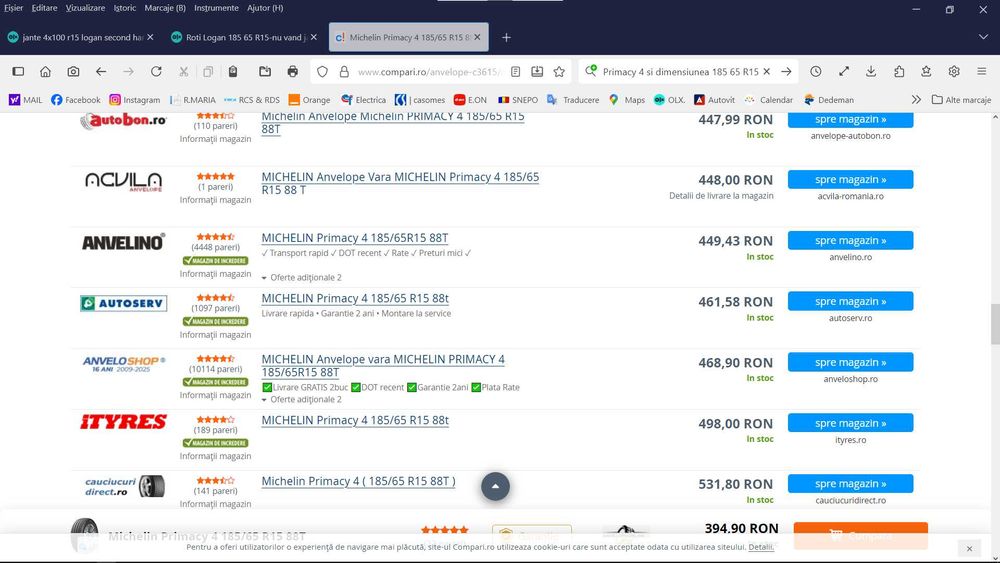
Task: Open Informații magazin for Autoserv
Action: pos(216,335)
